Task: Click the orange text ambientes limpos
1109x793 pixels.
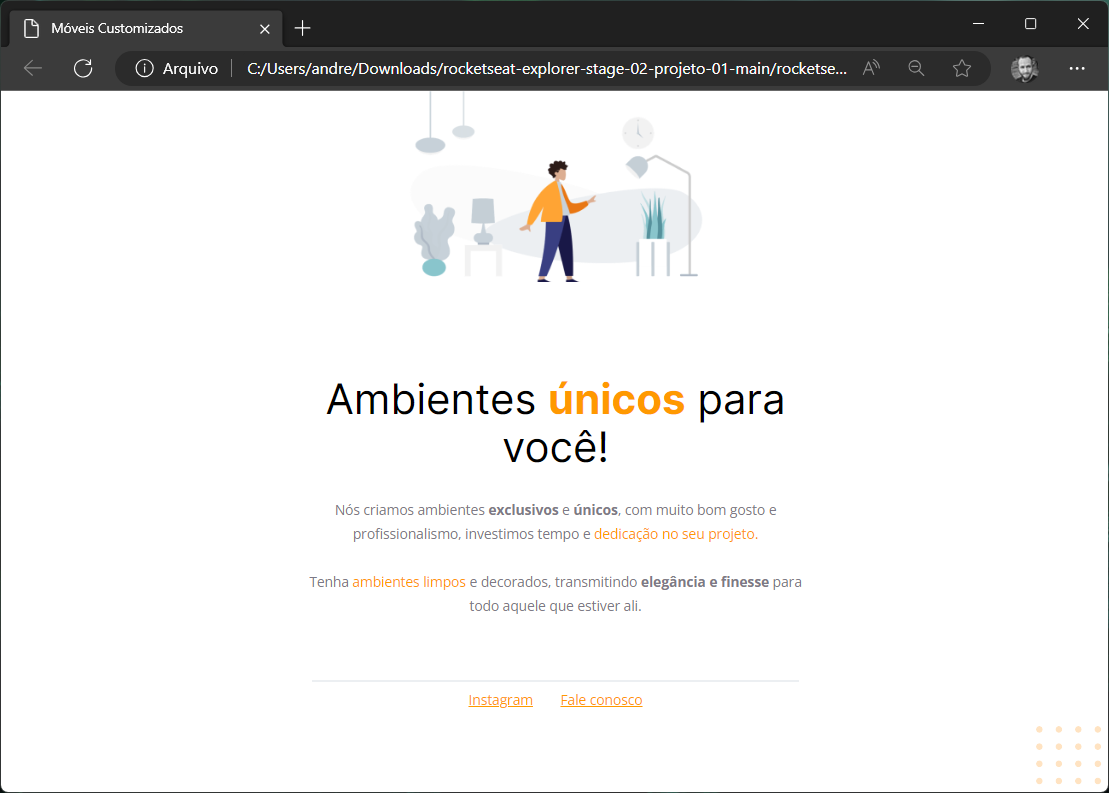Action: [x=408, y=581]
